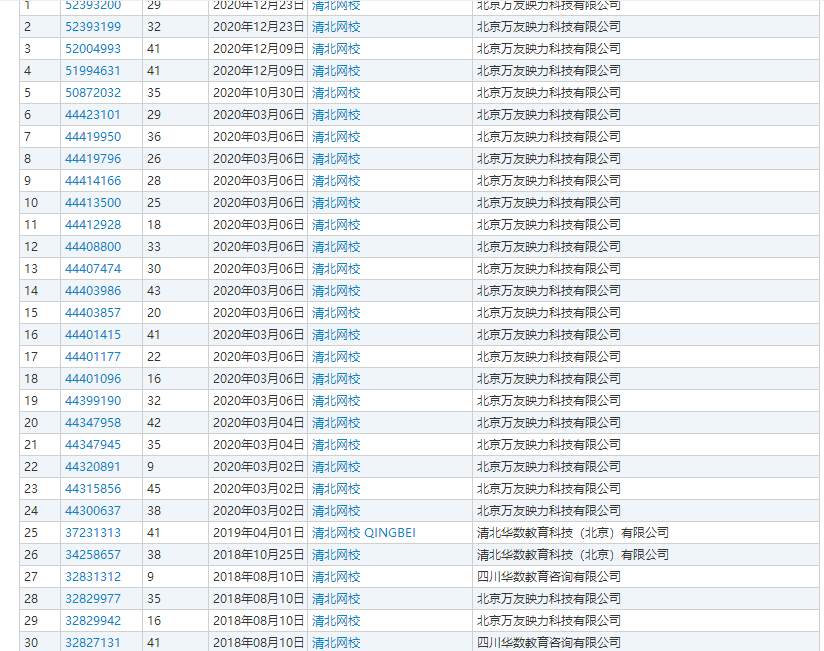
Task: Open registration number 44401177 link
Action: pos(93,357)
